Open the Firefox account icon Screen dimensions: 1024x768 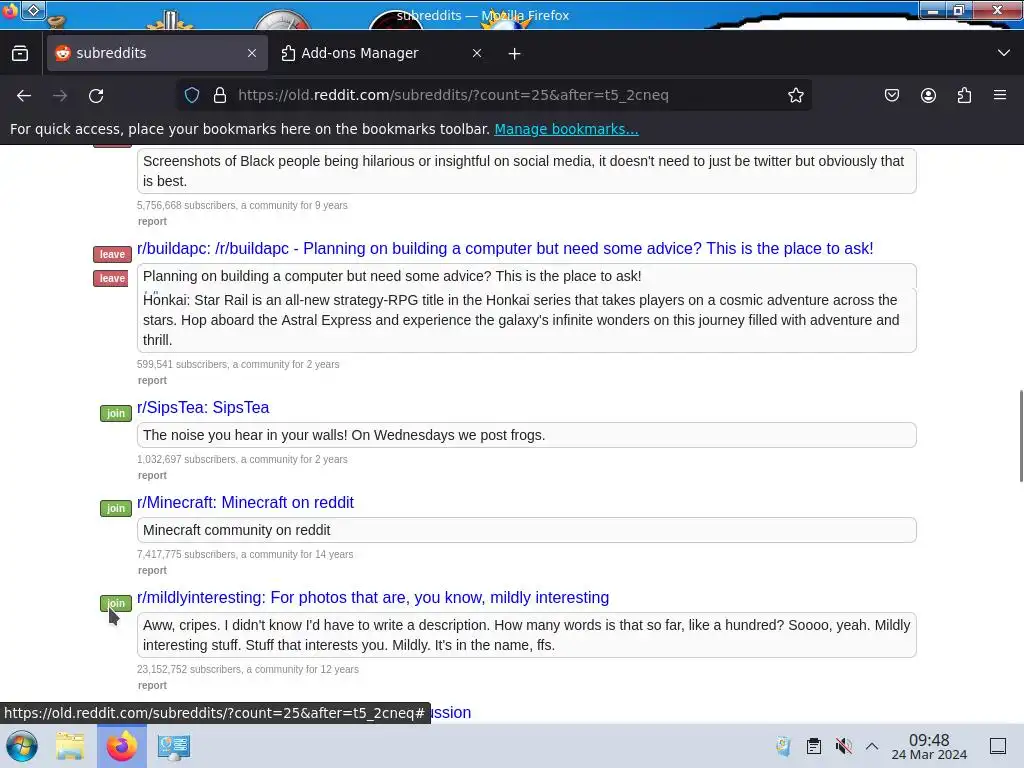[x=928, y=95]
